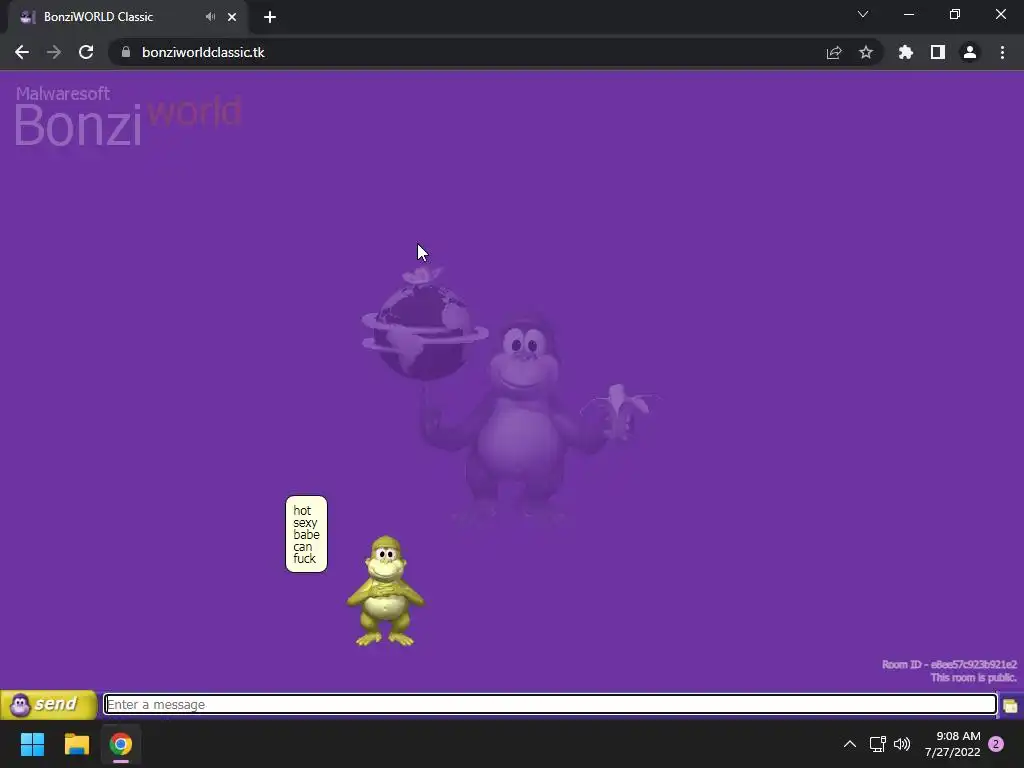Restore down the Chrome window
This screenshot has width=1024, height=768.
(955, 14)
